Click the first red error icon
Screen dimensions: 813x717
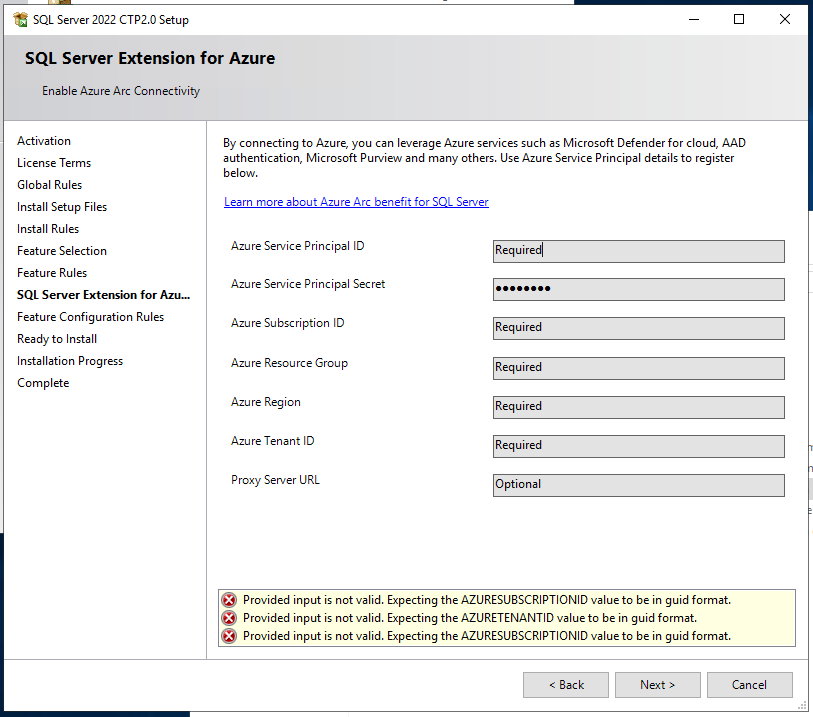[228, 599]
